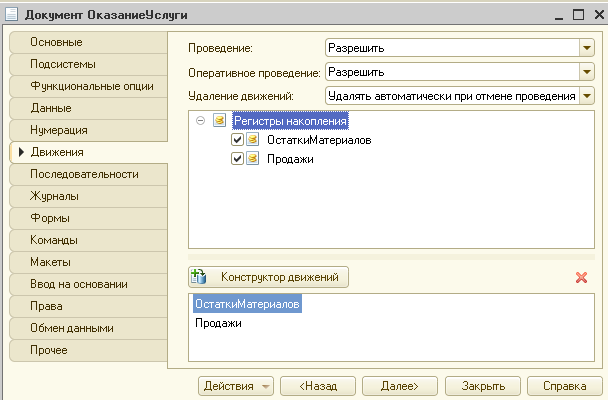Uncheck the ОстаткиМатериалов register checkbox
The height and width of the screenshot is (400, 608).
237,140
